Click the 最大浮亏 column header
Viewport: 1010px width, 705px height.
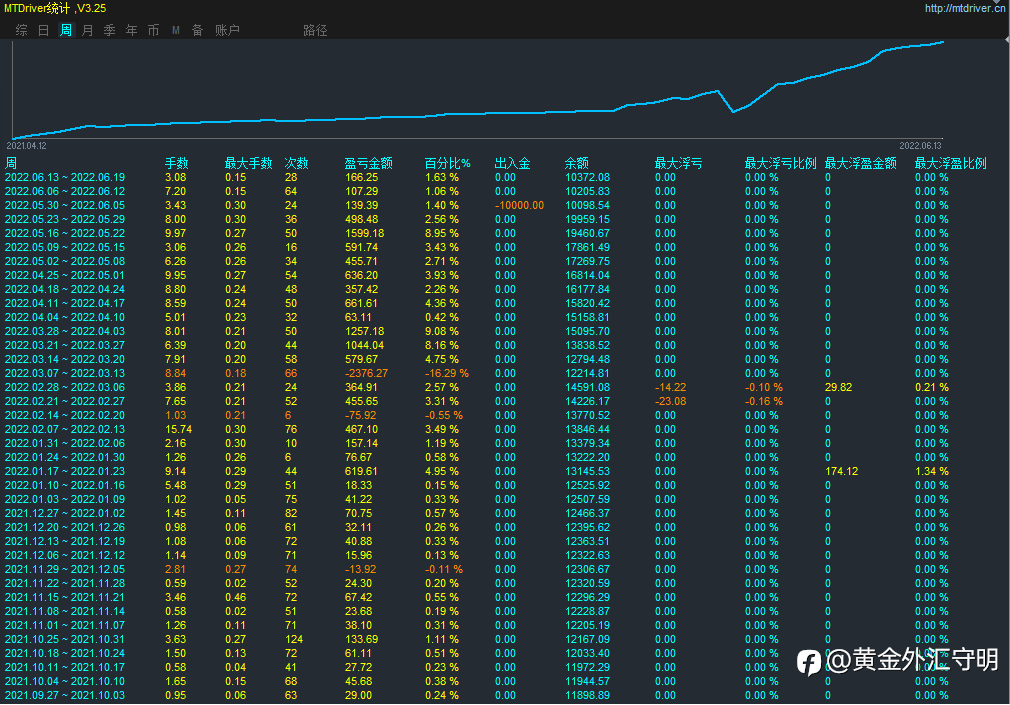pos(678,163)
